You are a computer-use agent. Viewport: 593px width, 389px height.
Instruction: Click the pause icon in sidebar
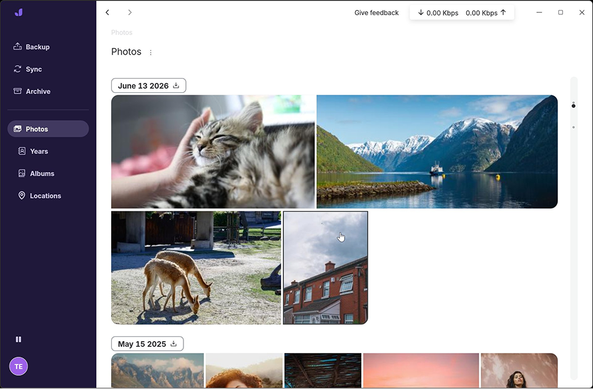19,339
